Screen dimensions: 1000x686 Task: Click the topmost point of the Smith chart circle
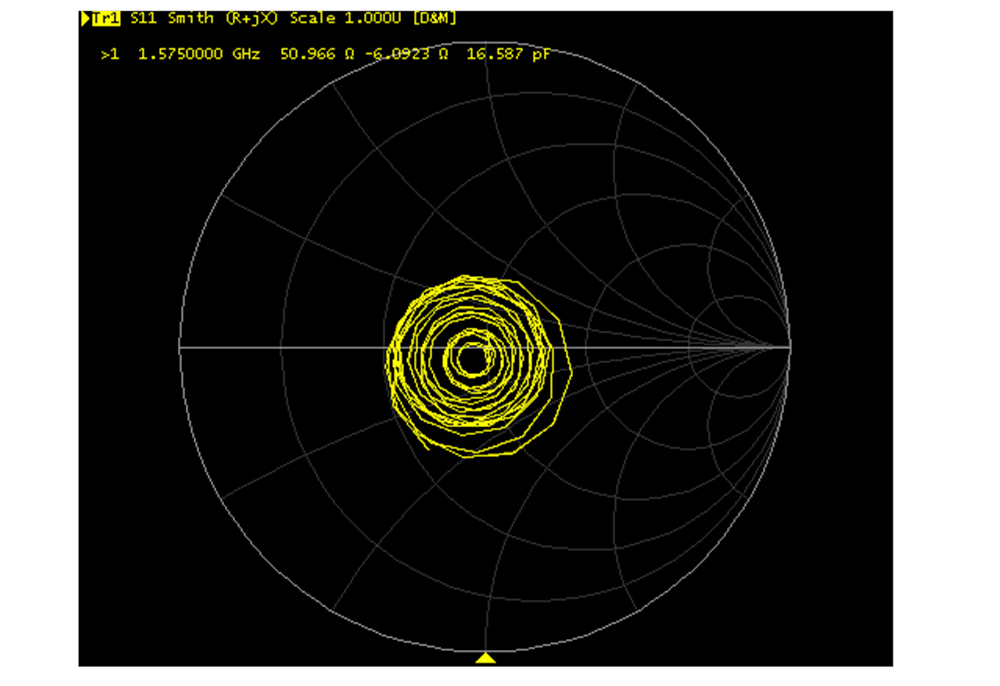(485, 42)
